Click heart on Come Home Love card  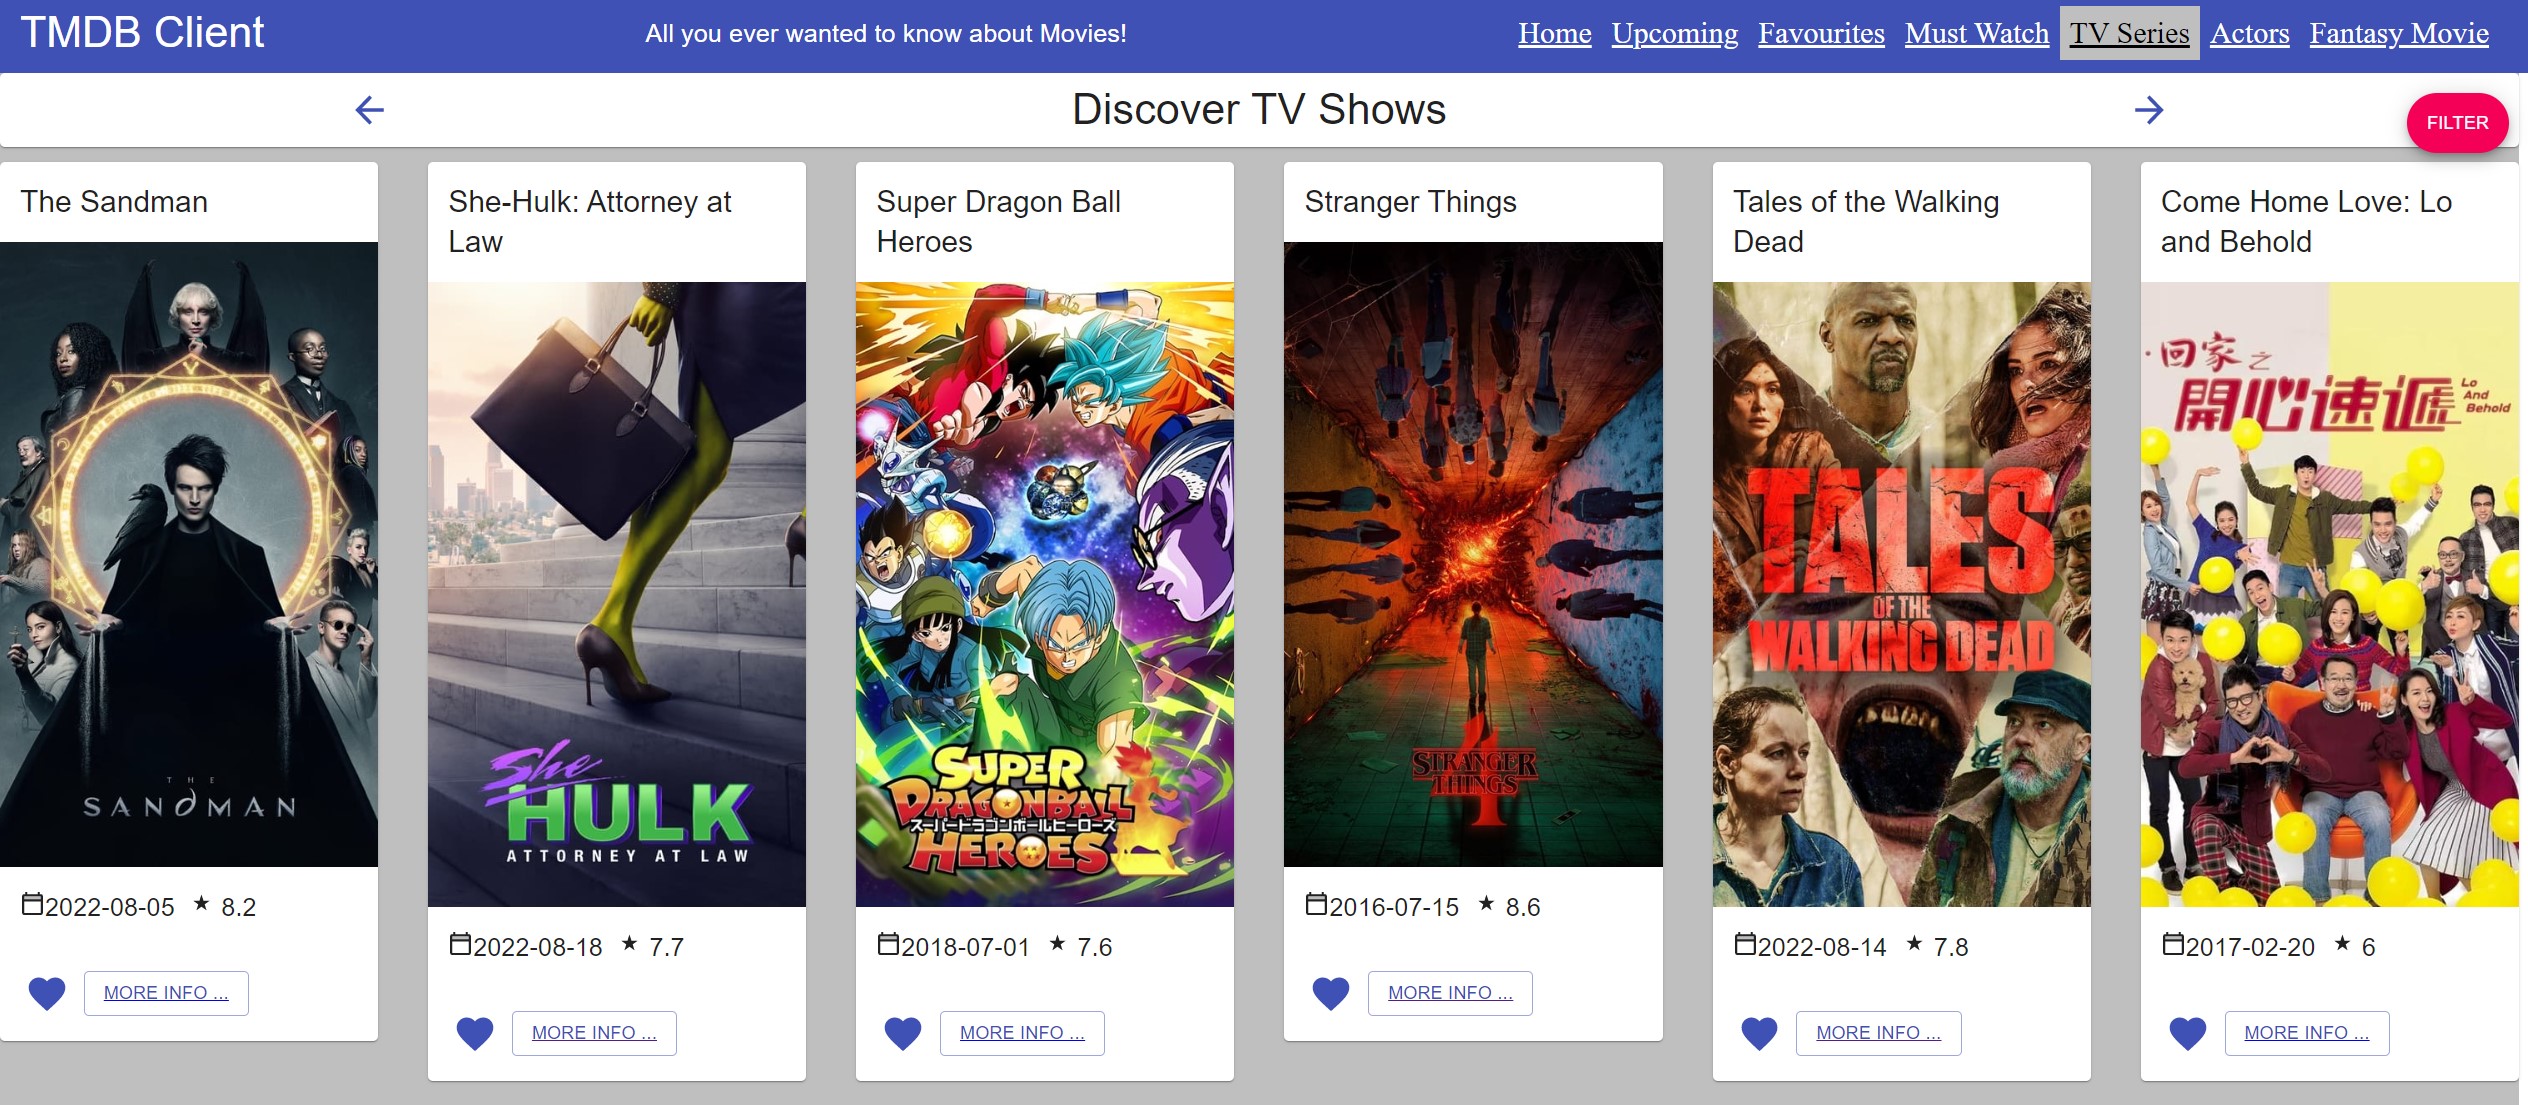pos(2187,1033)
